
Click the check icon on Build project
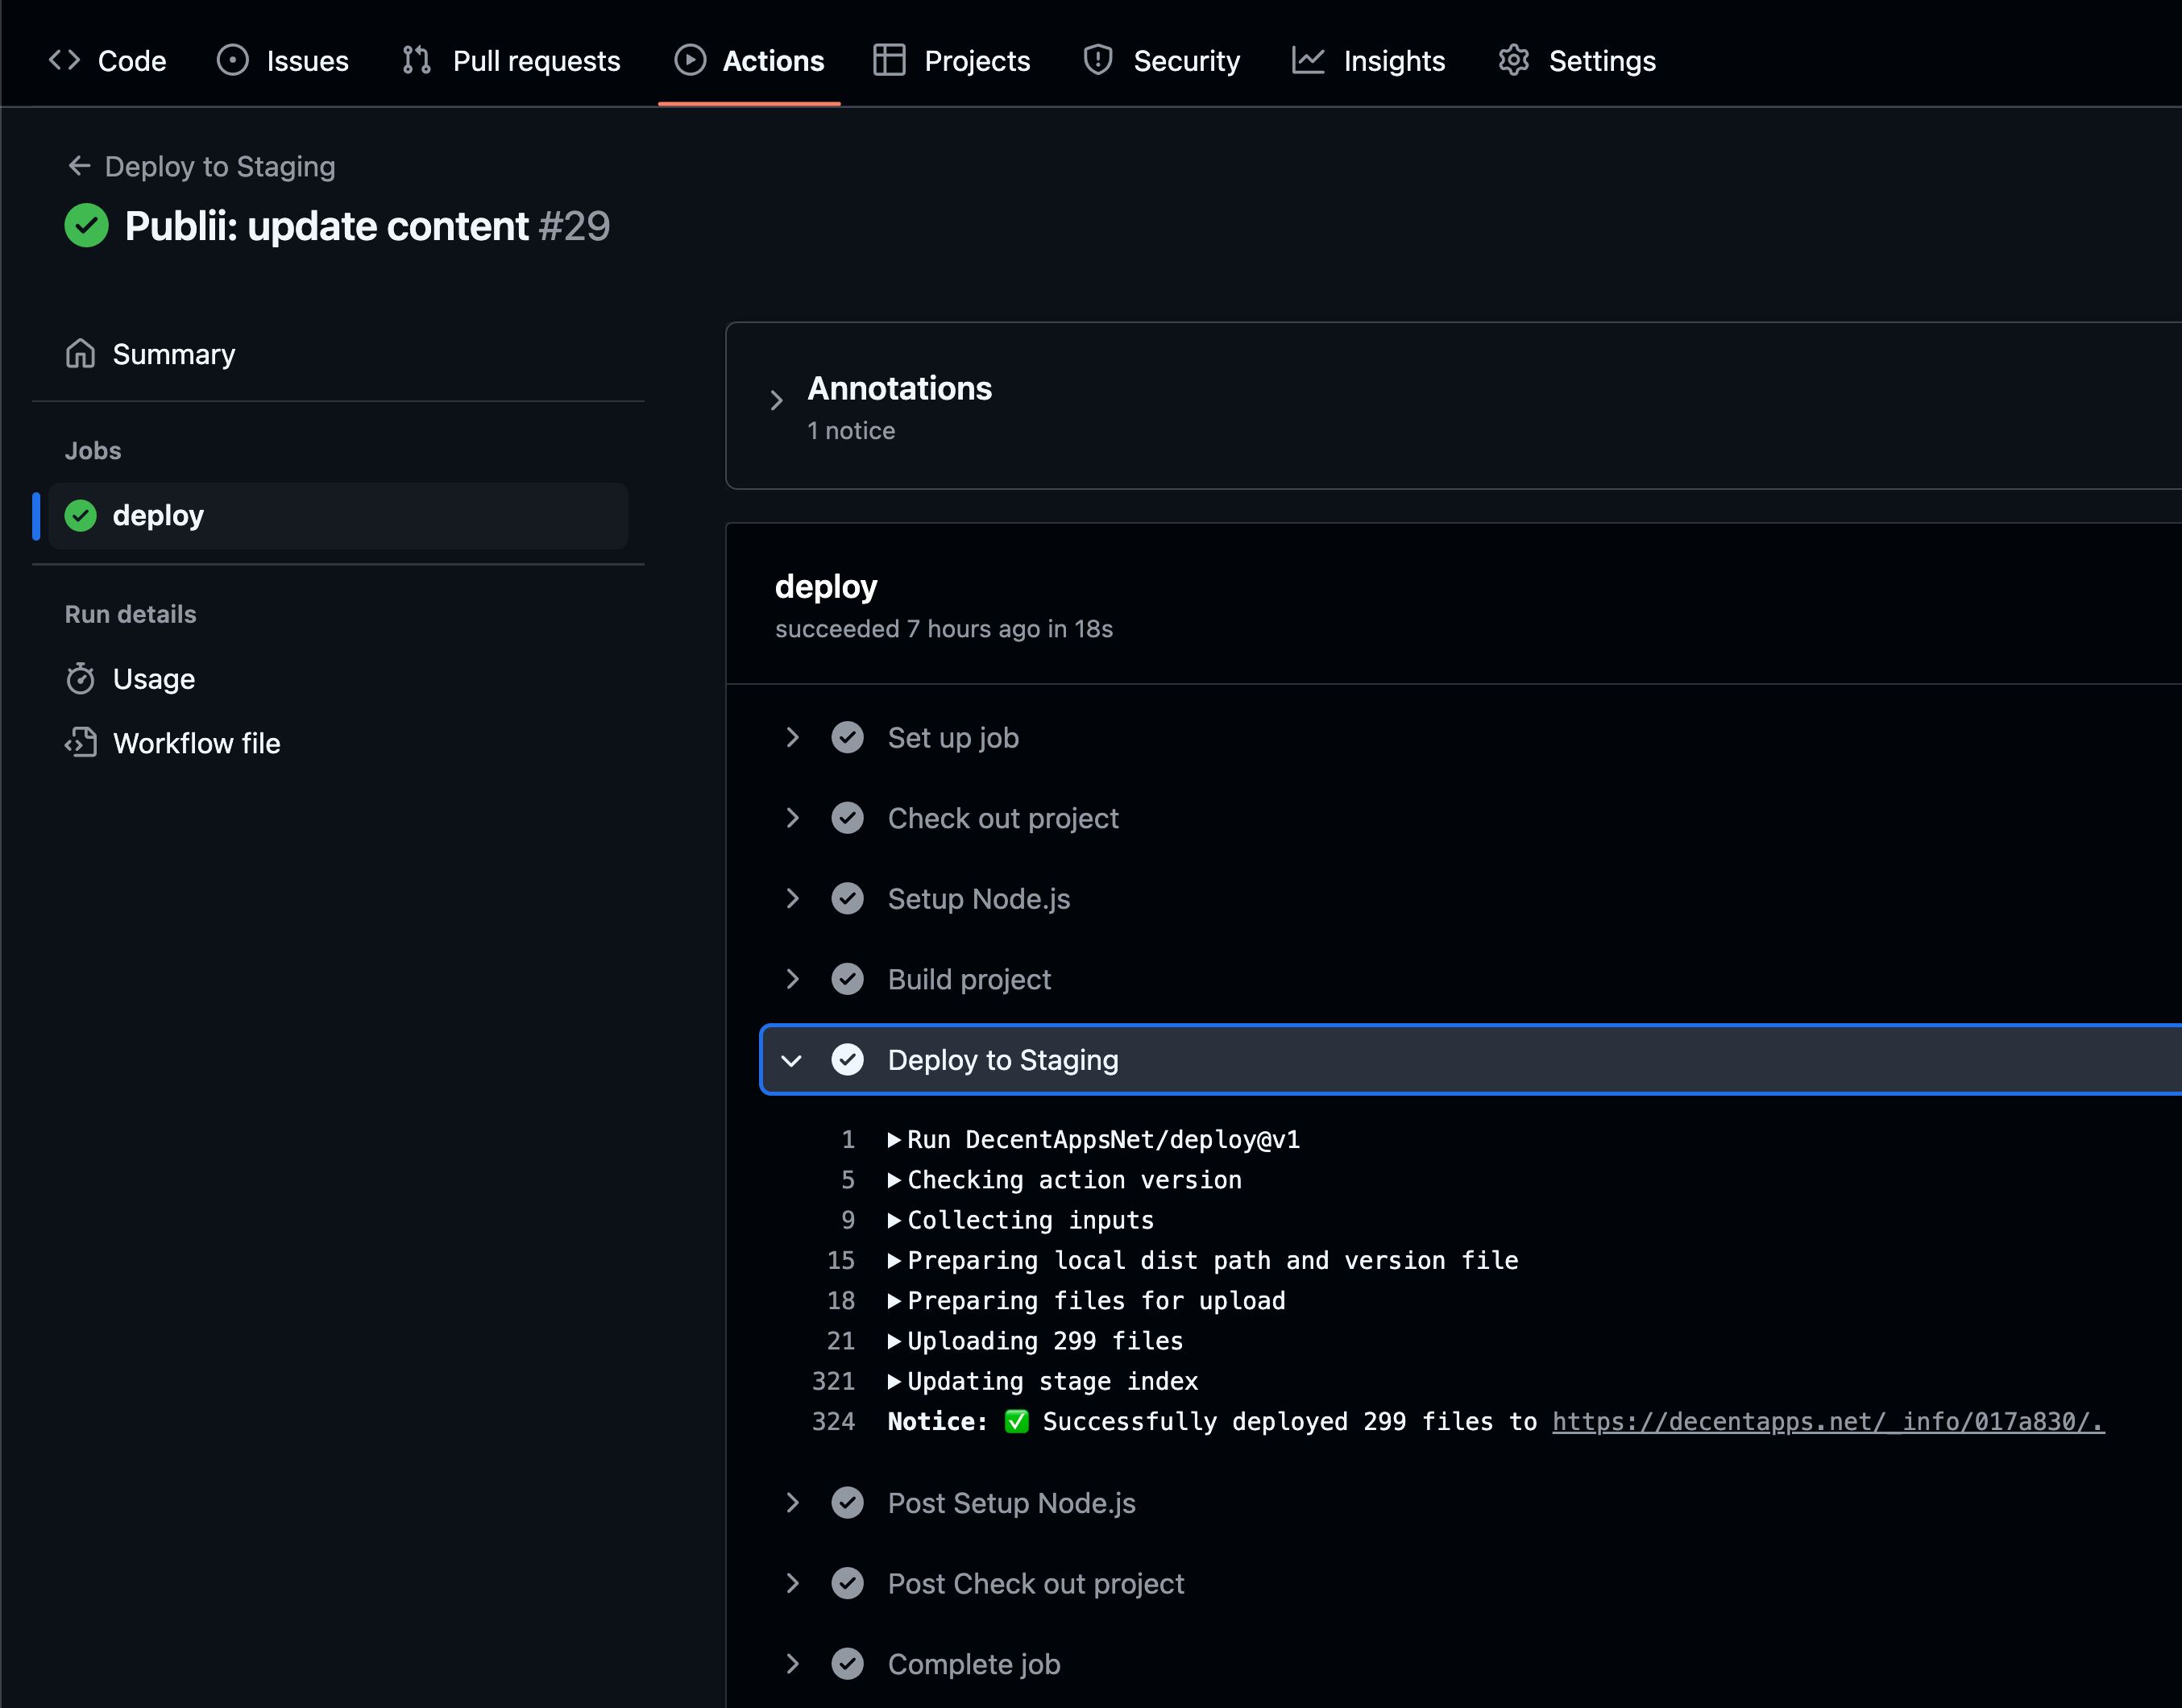coord(848,980)
